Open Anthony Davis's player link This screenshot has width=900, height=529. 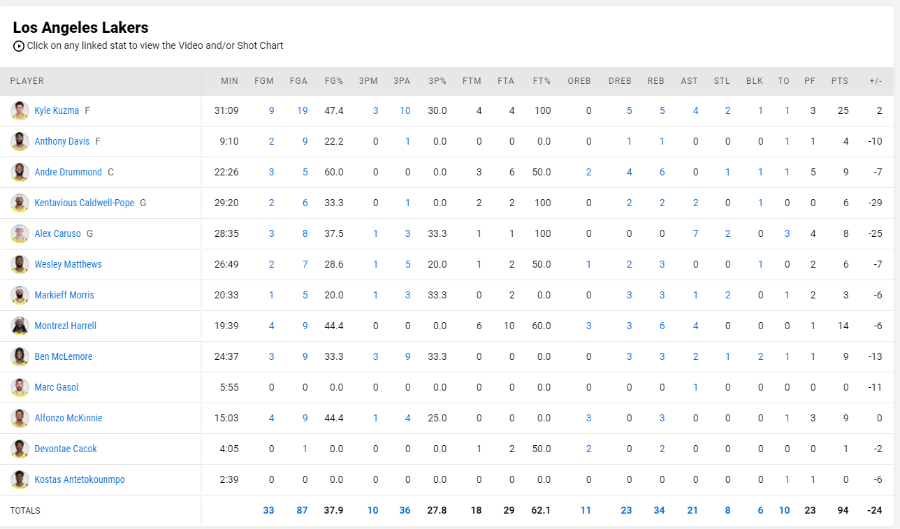pyautogui.click(x=62, y=141)
